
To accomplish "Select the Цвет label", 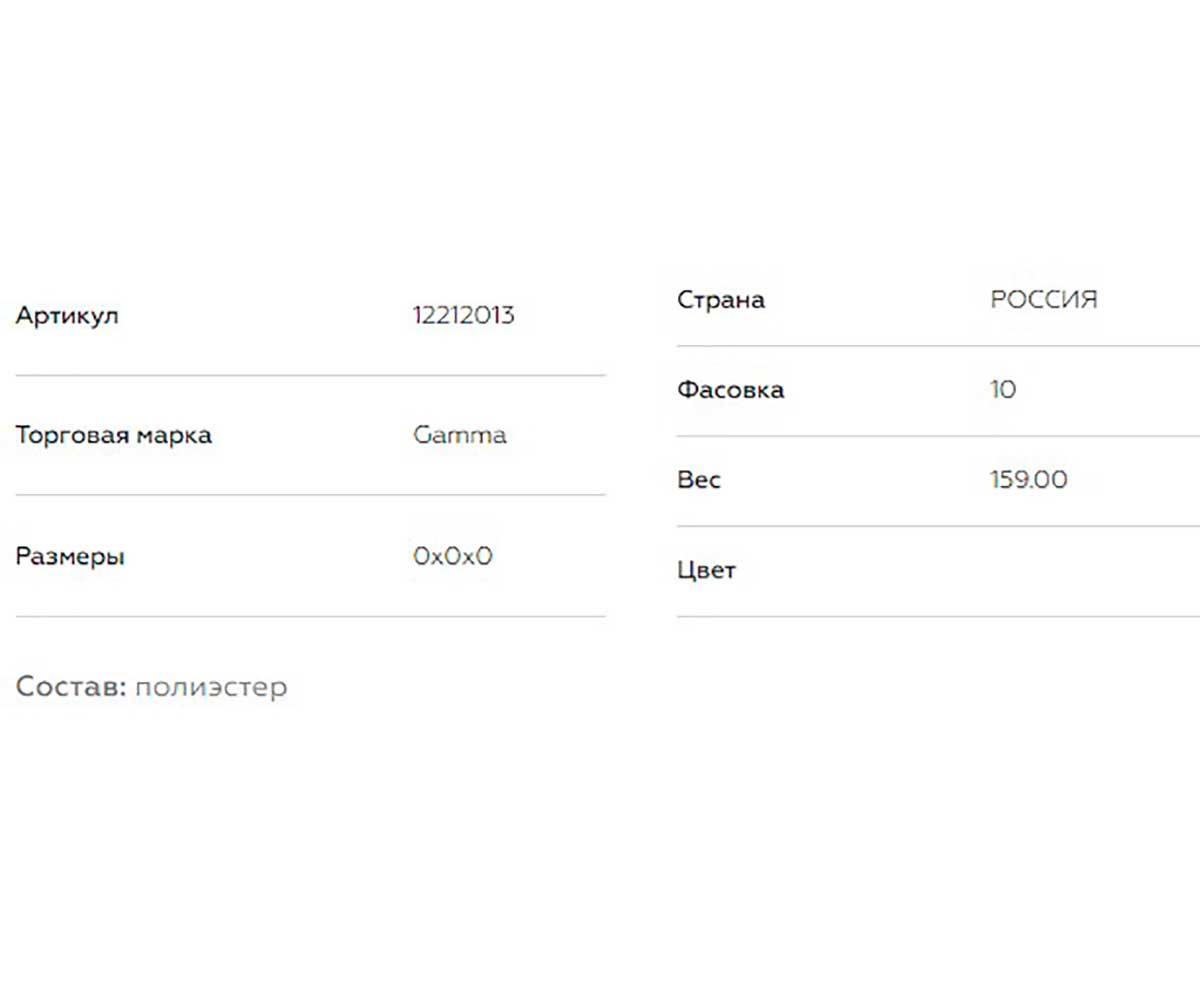I will [706, 571].
